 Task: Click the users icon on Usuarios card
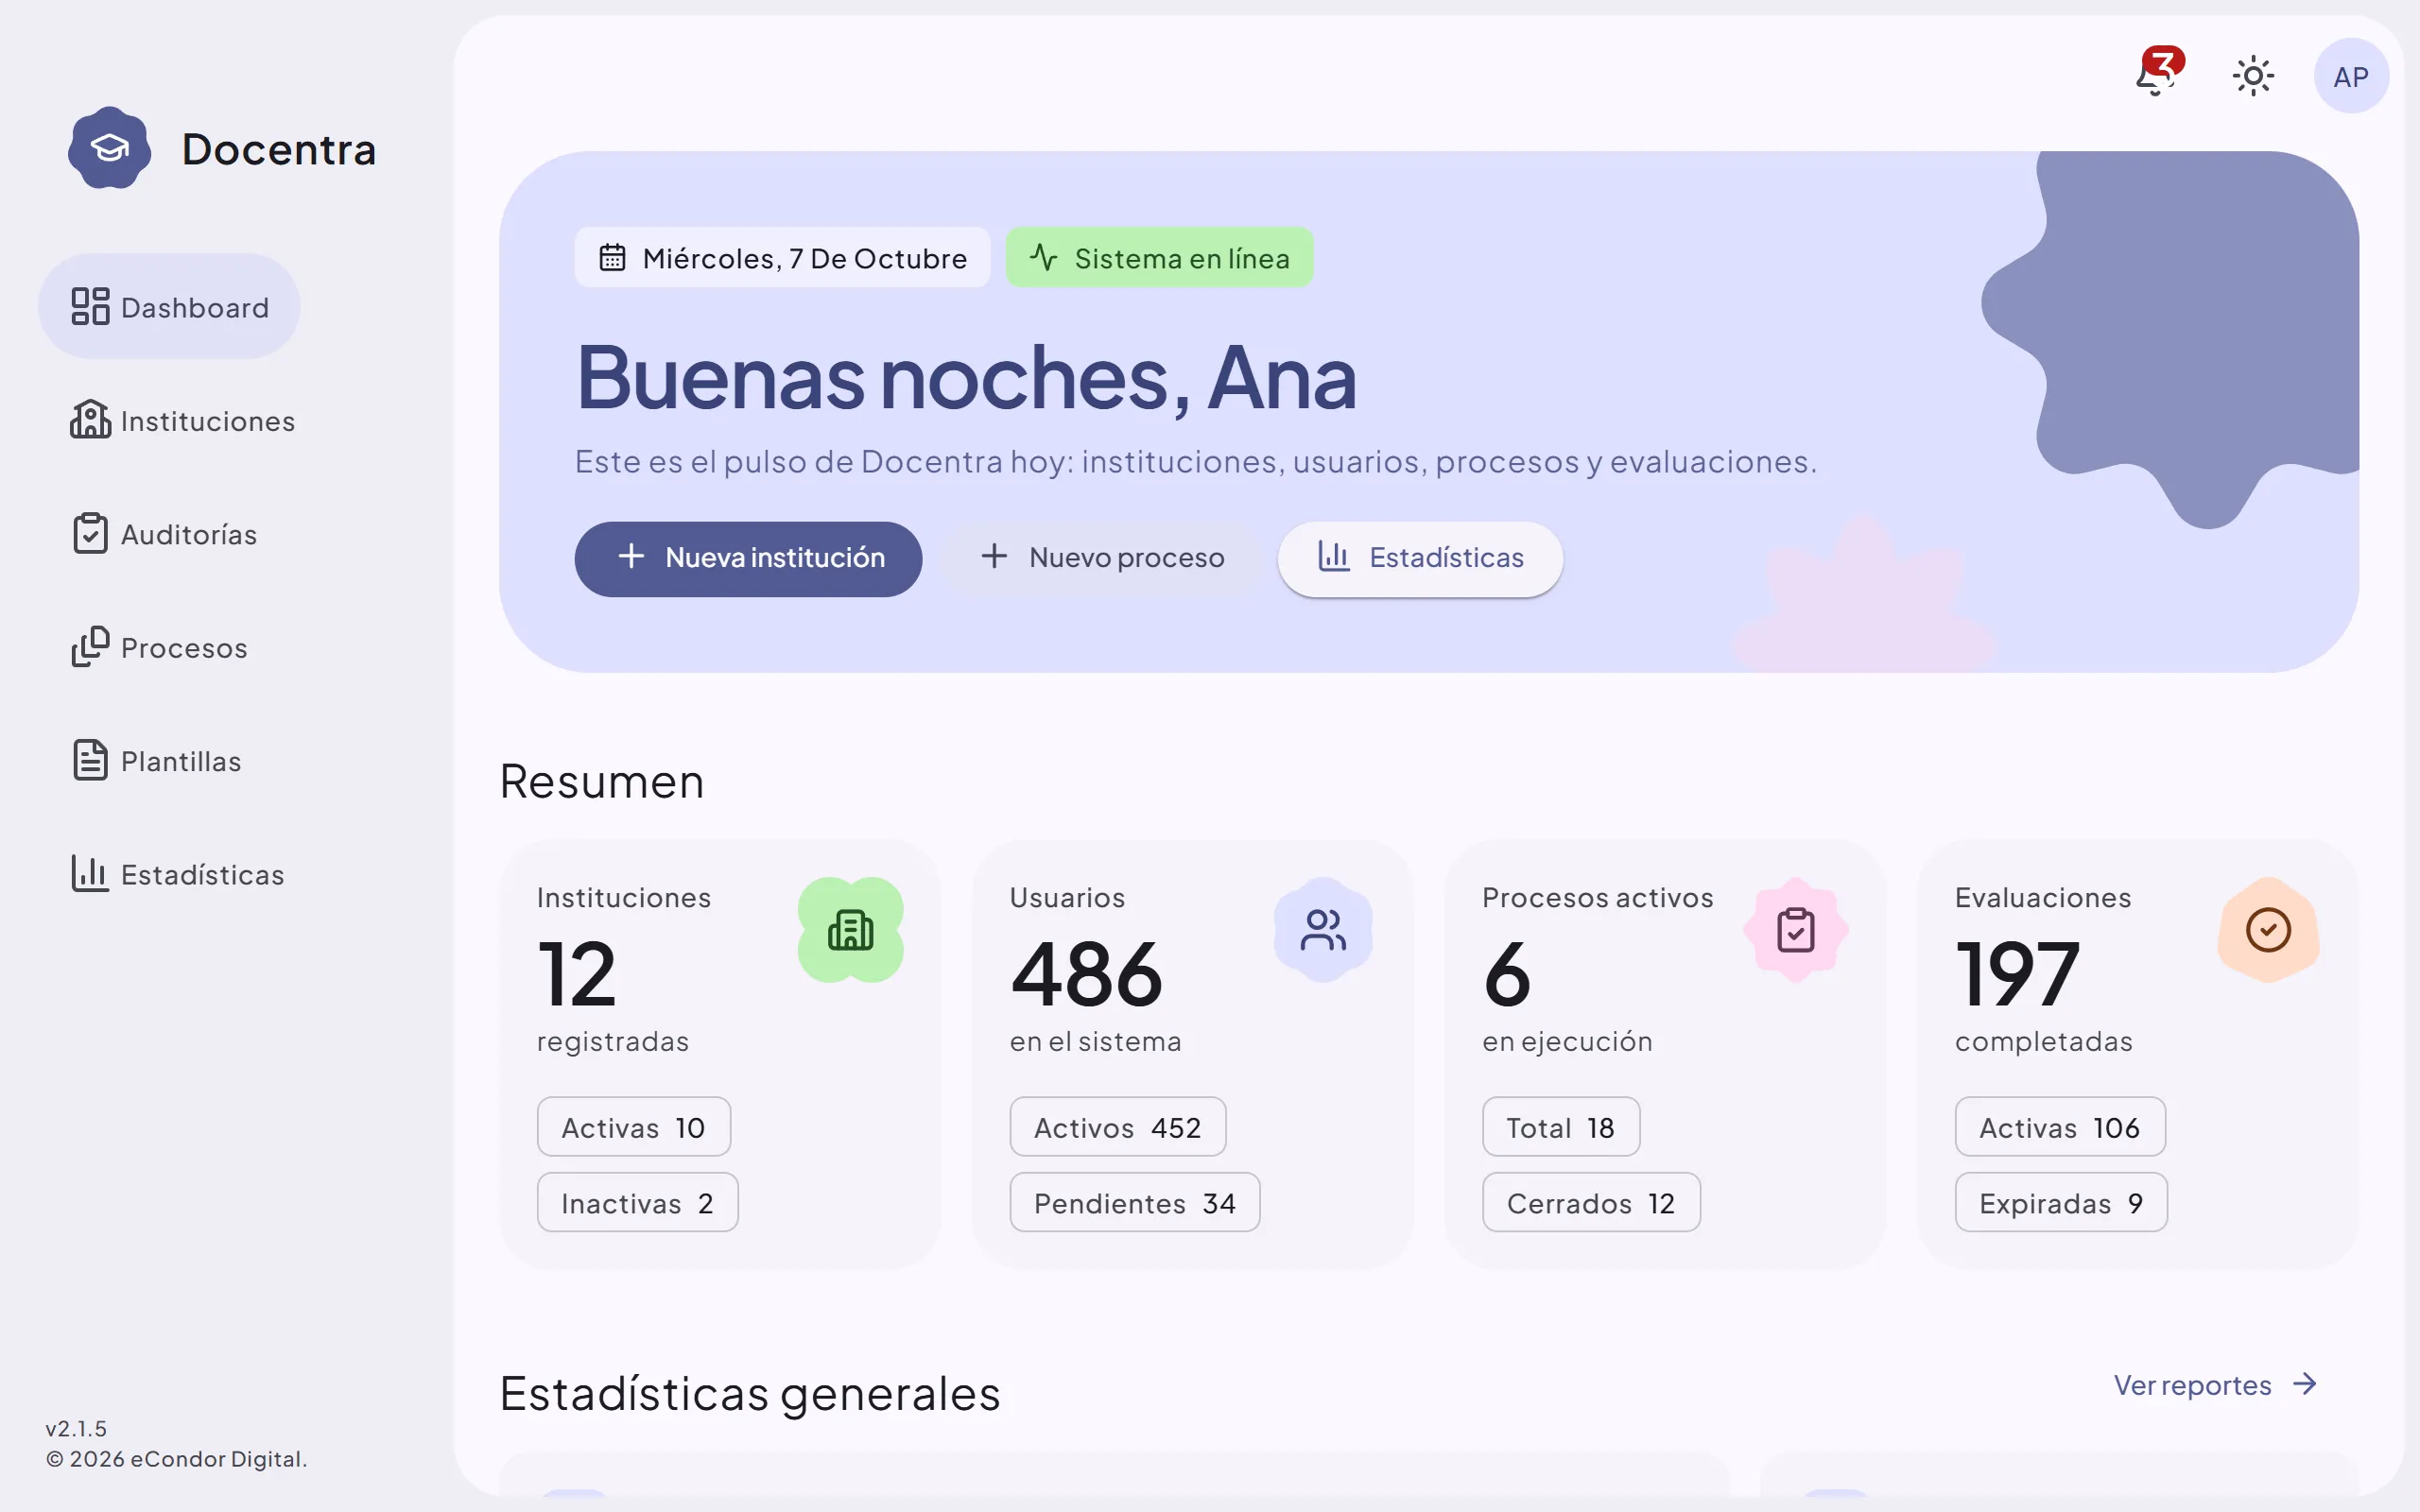click(1323, 929)
